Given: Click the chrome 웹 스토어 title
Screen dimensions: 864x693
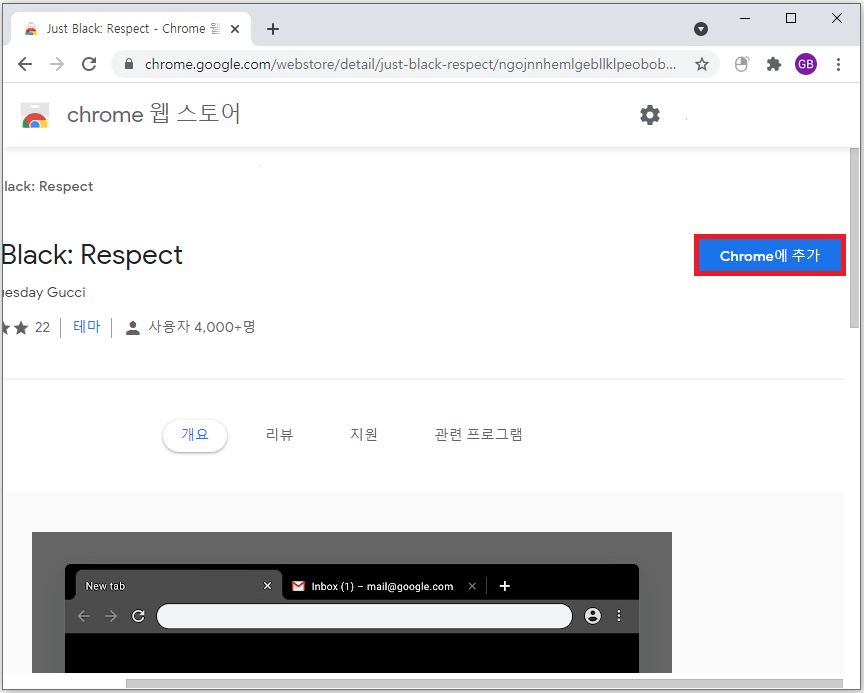Looking at the screenshot, I should point(154,114).
